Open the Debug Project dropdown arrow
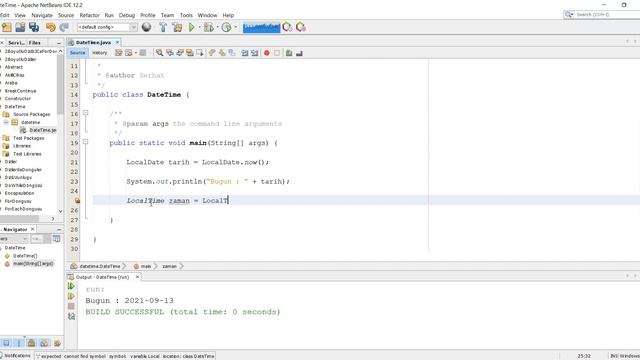 pos(218,27)
